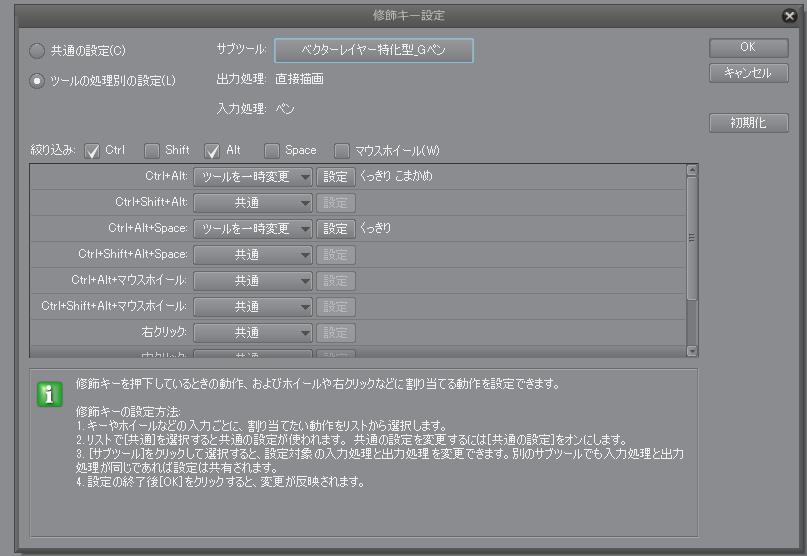Uncheck the Alt filter checkbox
This screenshot has width=807, height=556.
click(x=212, y=151)
